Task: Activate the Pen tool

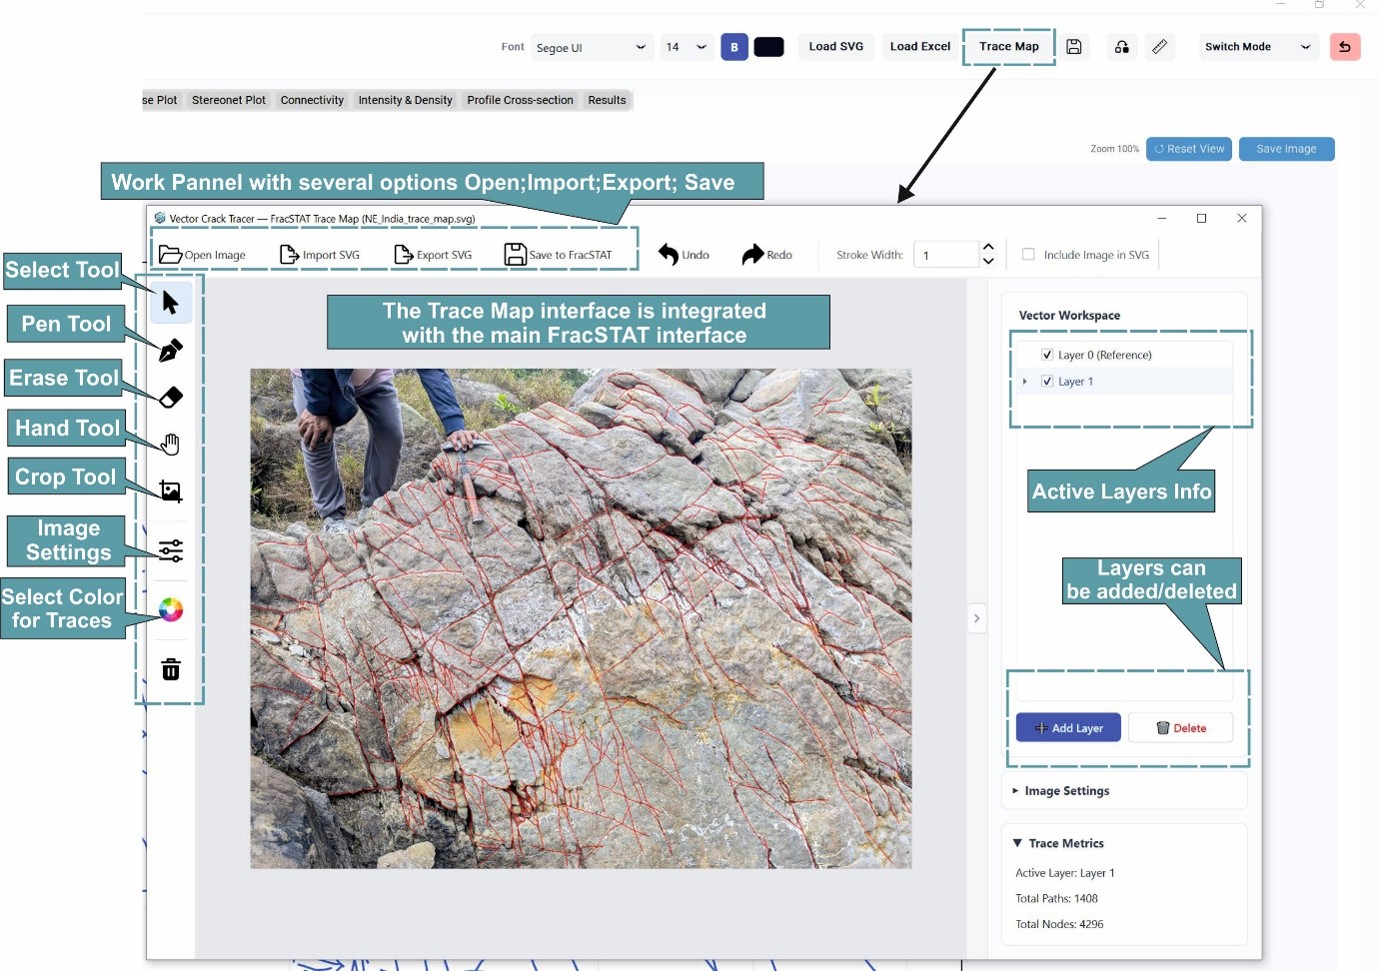Action: [x=170, y=350]
